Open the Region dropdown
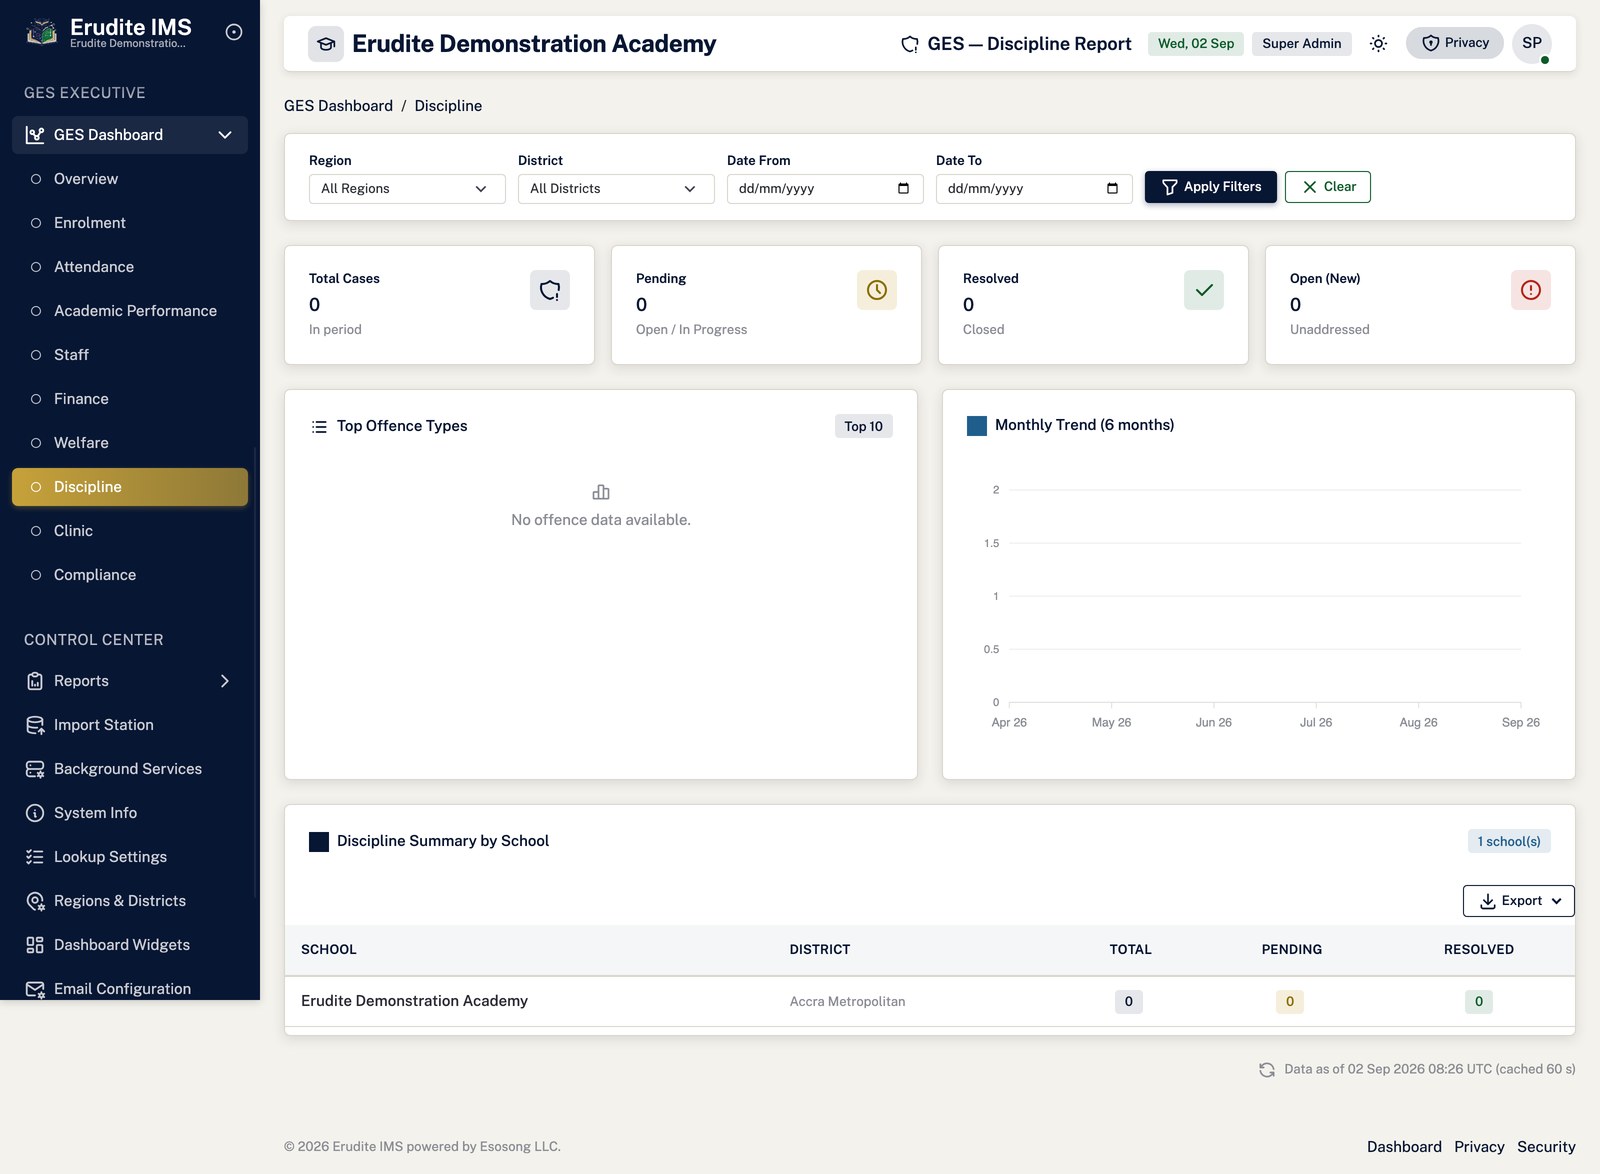This screenshot has width=1600, height=1174. (x=407, y=189)
